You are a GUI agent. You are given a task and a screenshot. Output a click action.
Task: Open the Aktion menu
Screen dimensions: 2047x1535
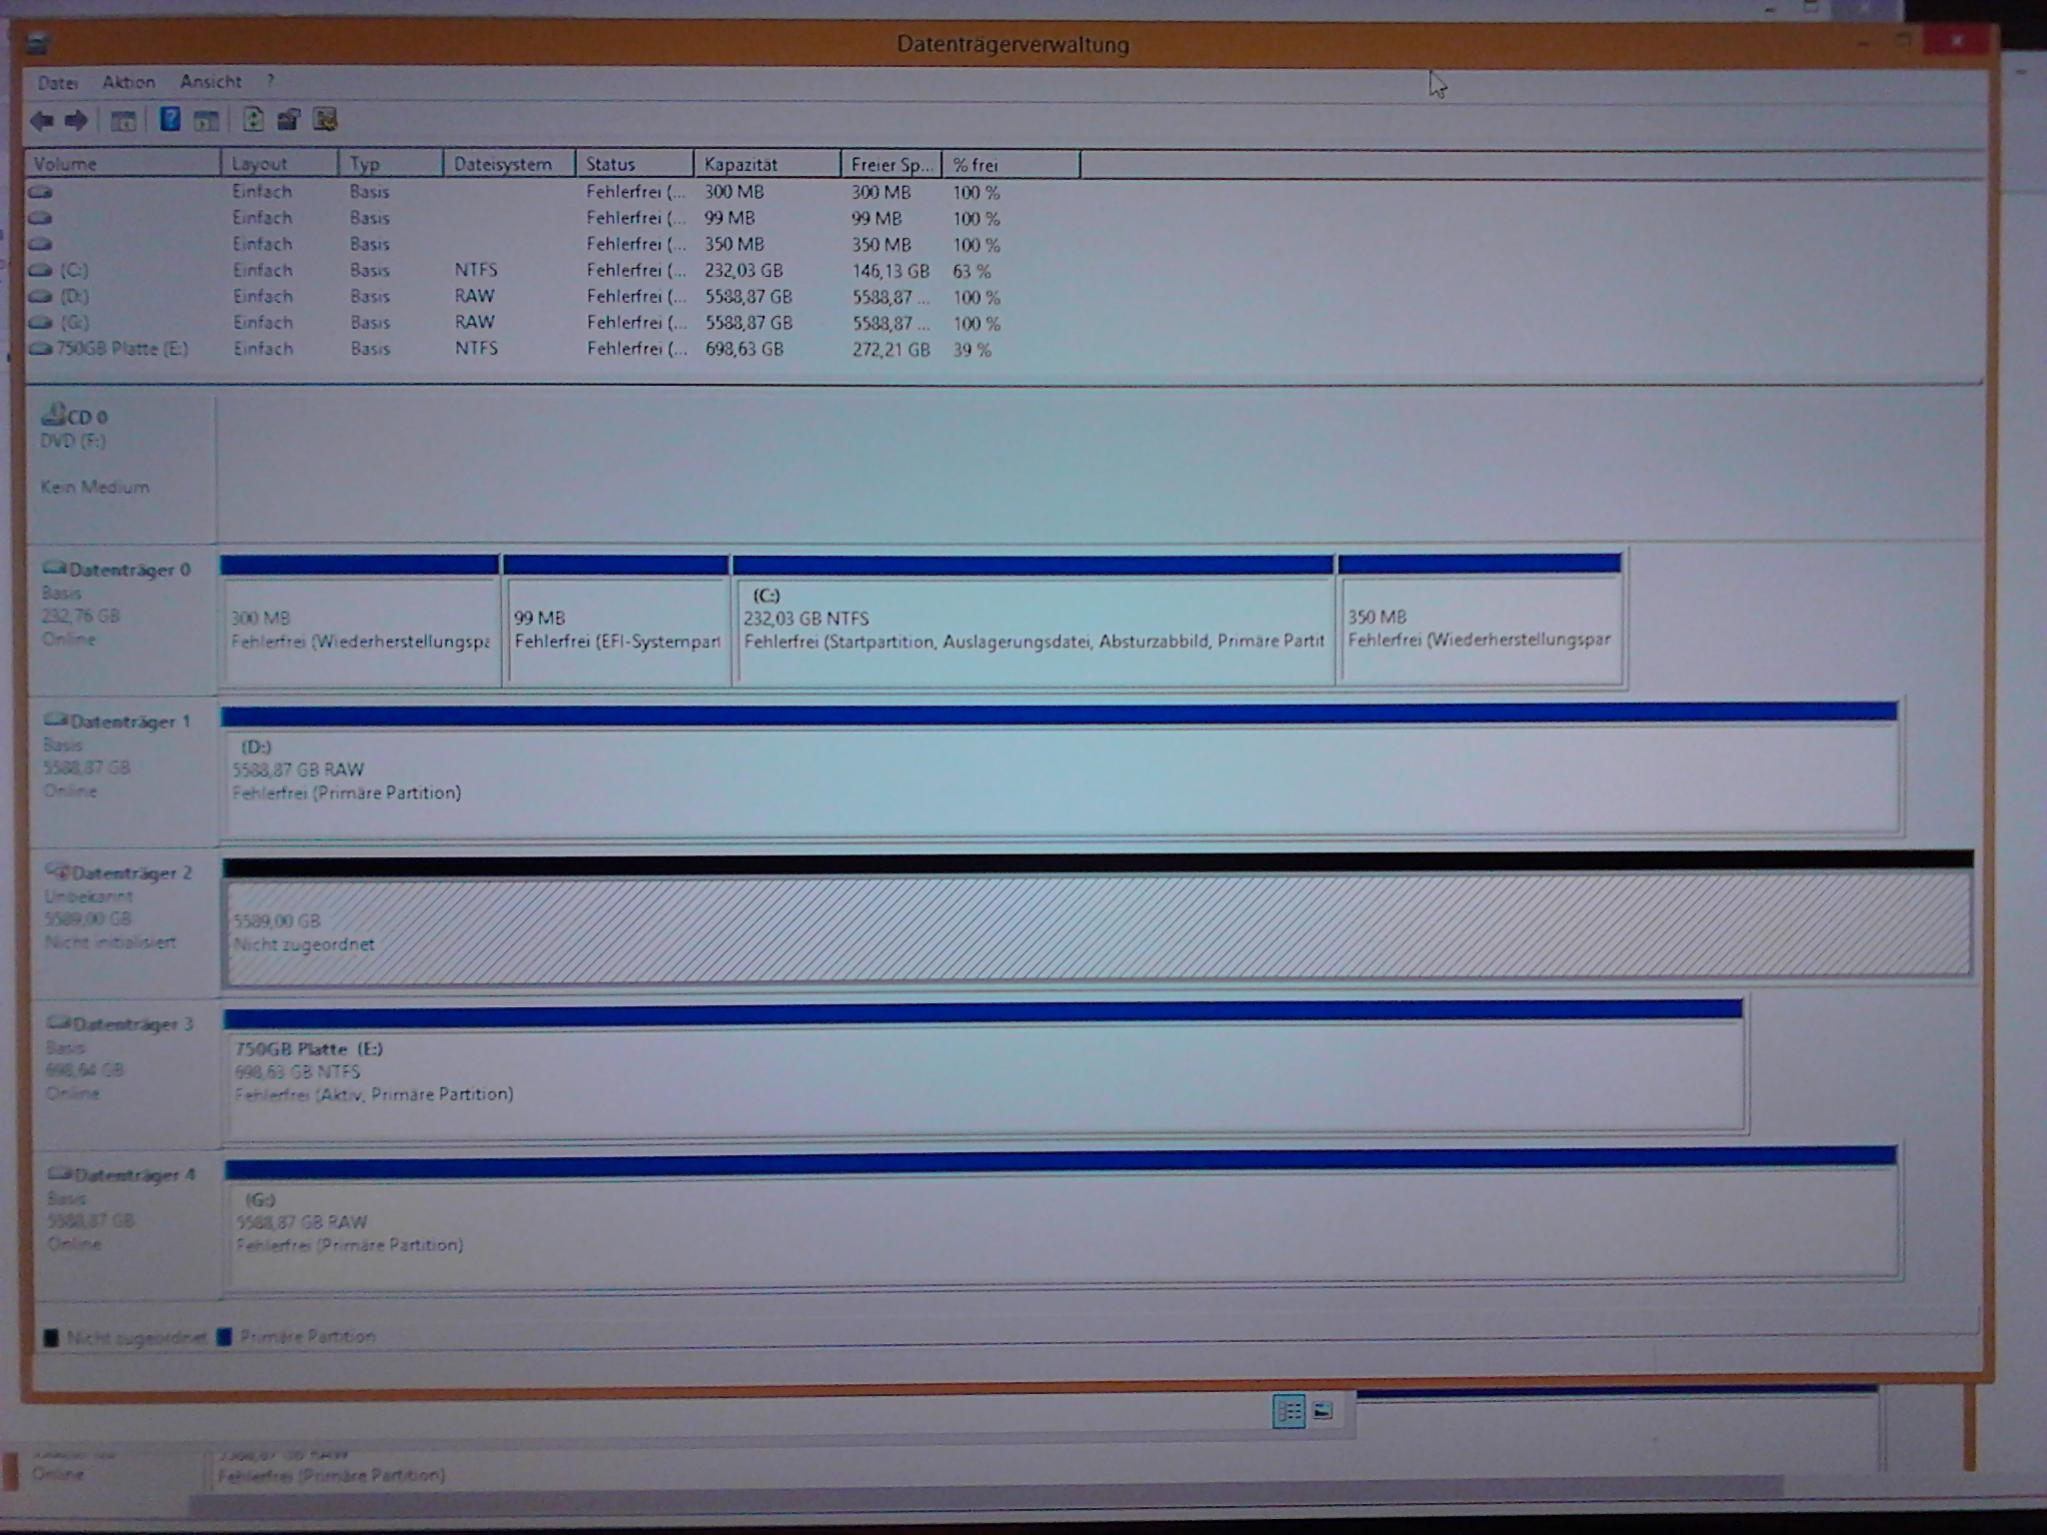[128, 82]
